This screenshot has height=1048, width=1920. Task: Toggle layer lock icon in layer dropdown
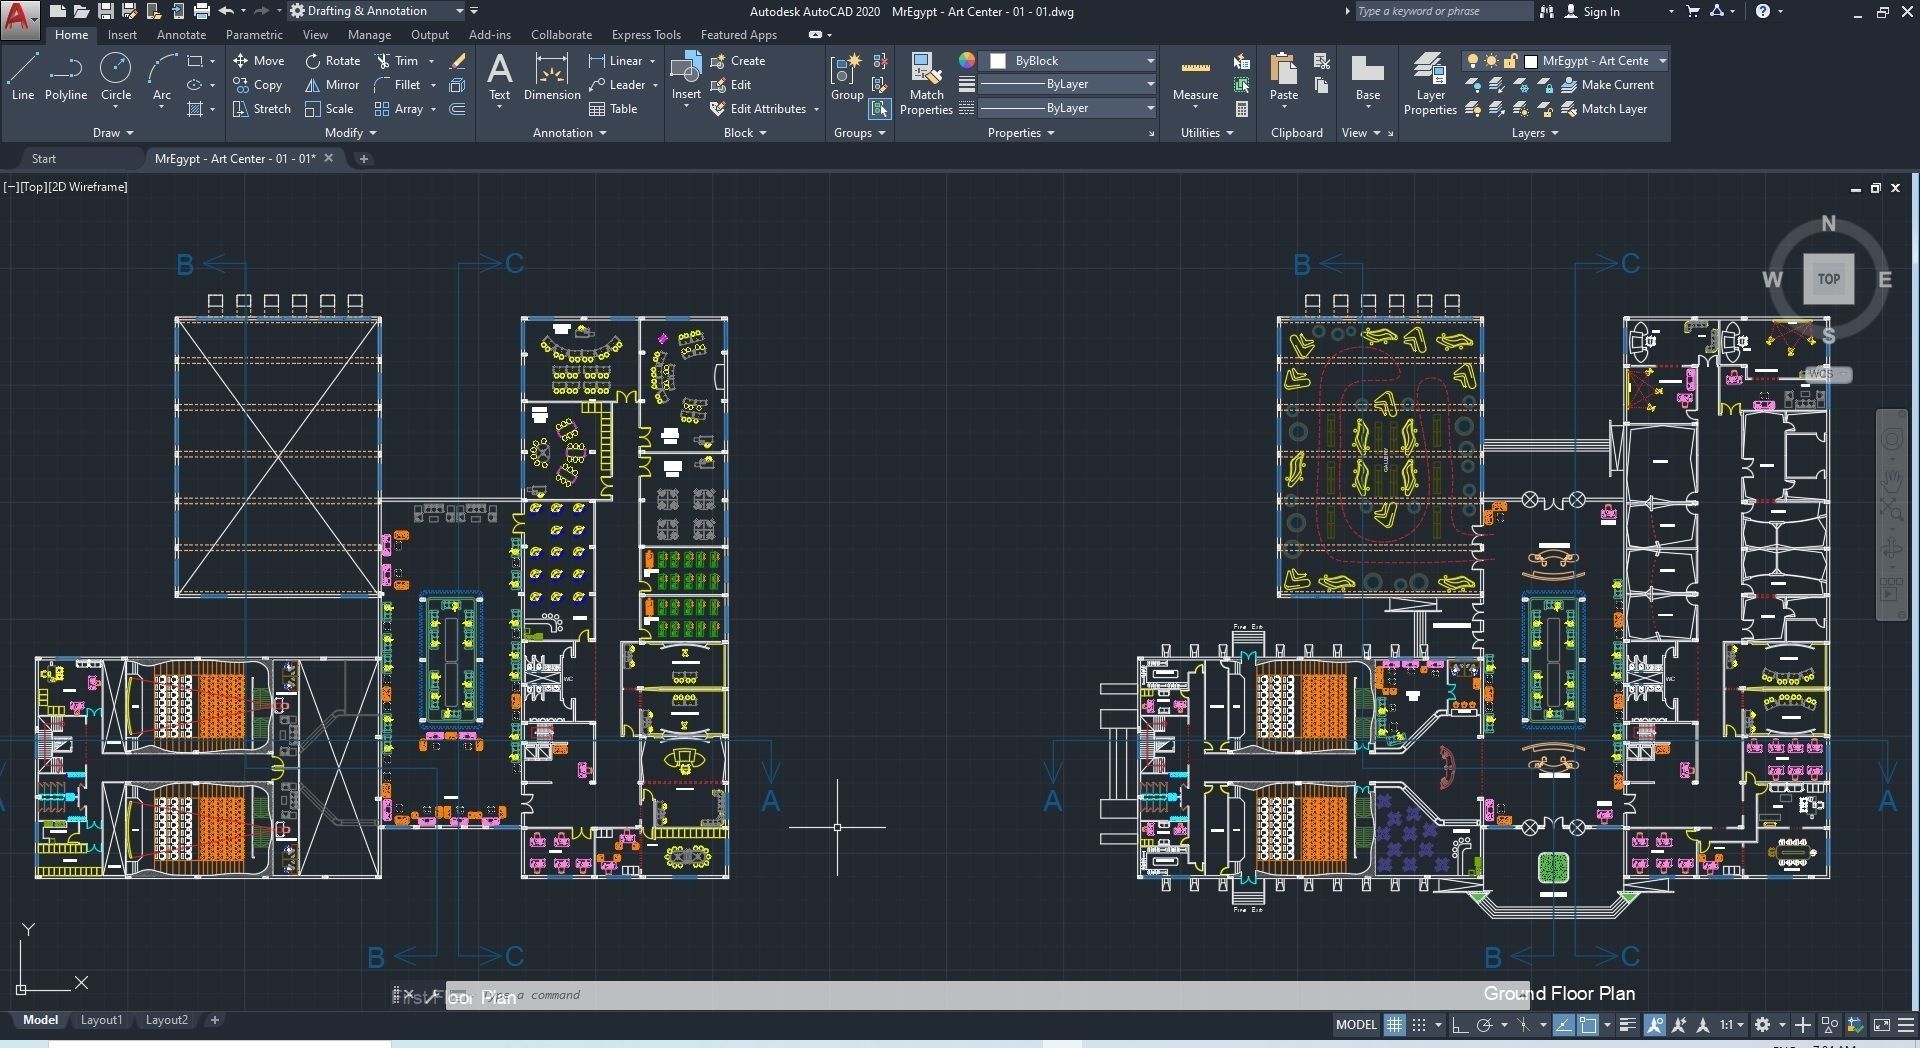click(1511, 61)
